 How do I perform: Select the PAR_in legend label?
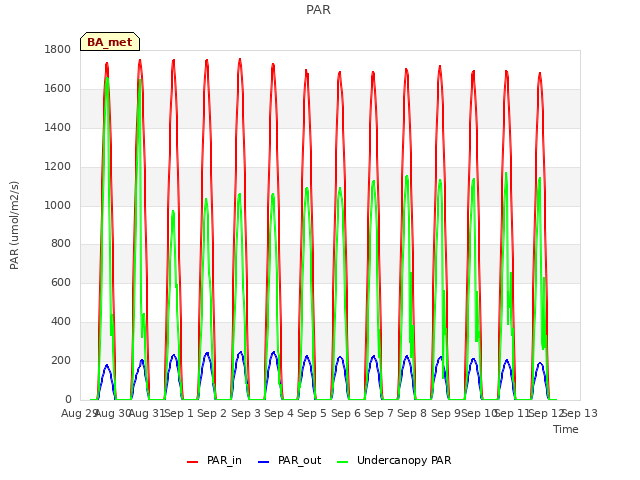(x=224, y=460)
